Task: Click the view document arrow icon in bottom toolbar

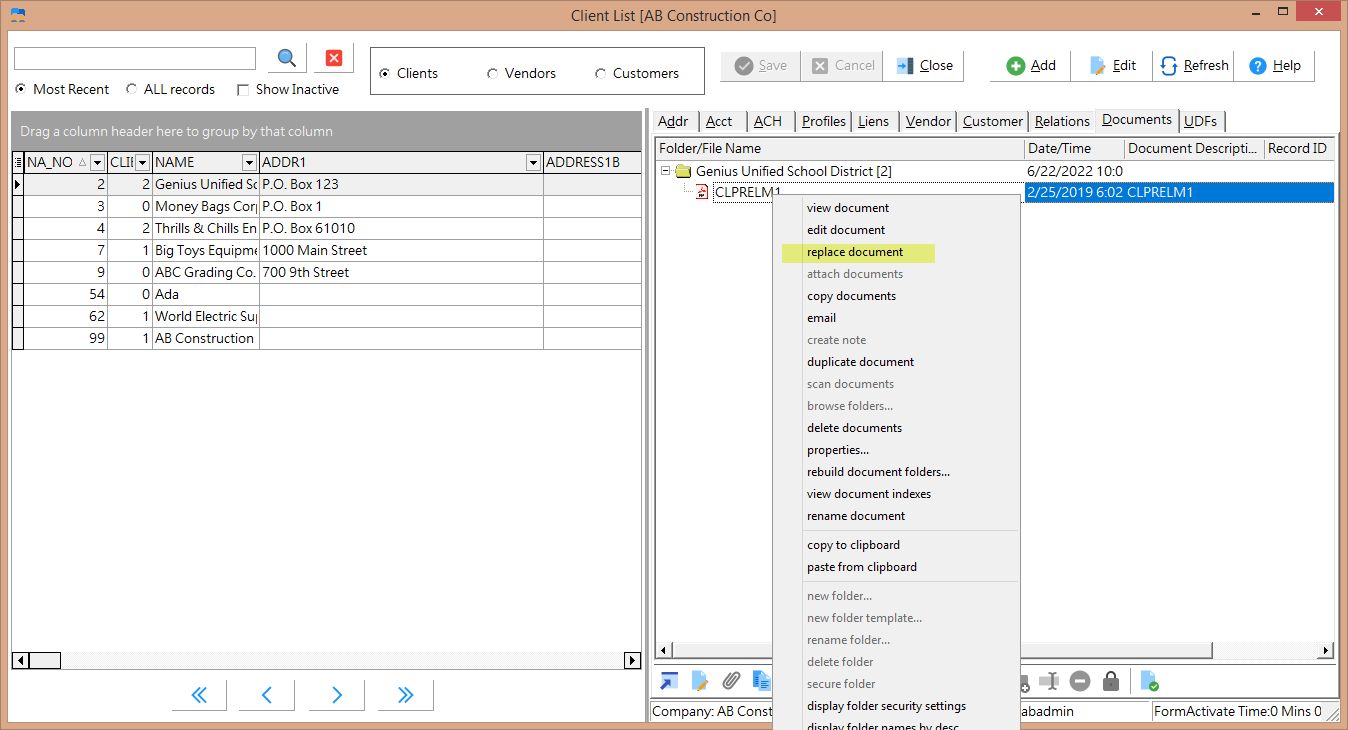Action: click(x=669, y=682)
